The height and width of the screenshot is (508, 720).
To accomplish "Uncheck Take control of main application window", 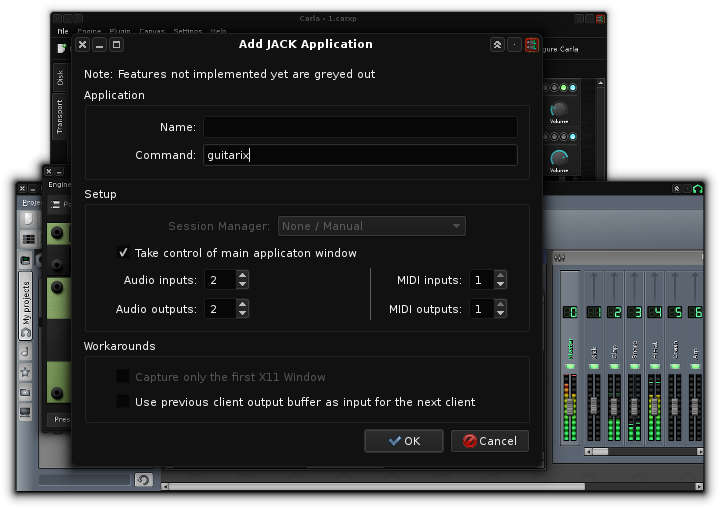I will point(123,253).
